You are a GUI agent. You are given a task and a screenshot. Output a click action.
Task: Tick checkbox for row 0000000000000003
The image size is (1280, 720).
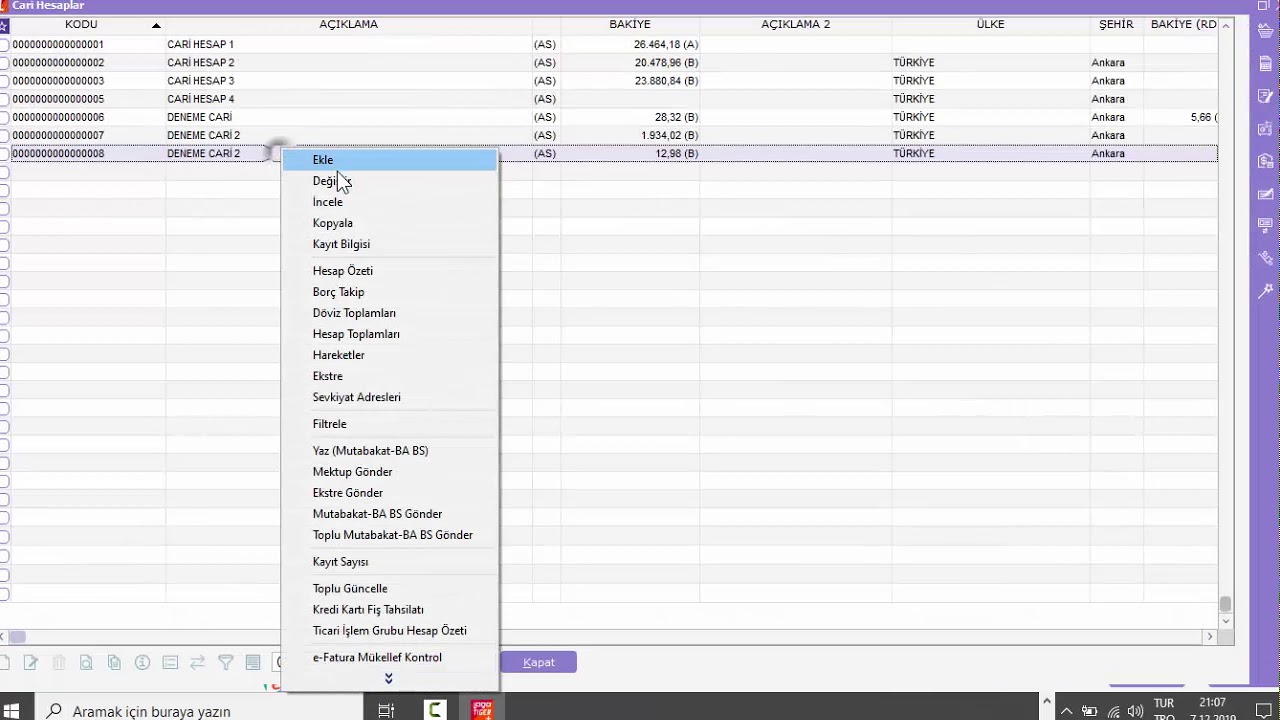tap(4, 81)
